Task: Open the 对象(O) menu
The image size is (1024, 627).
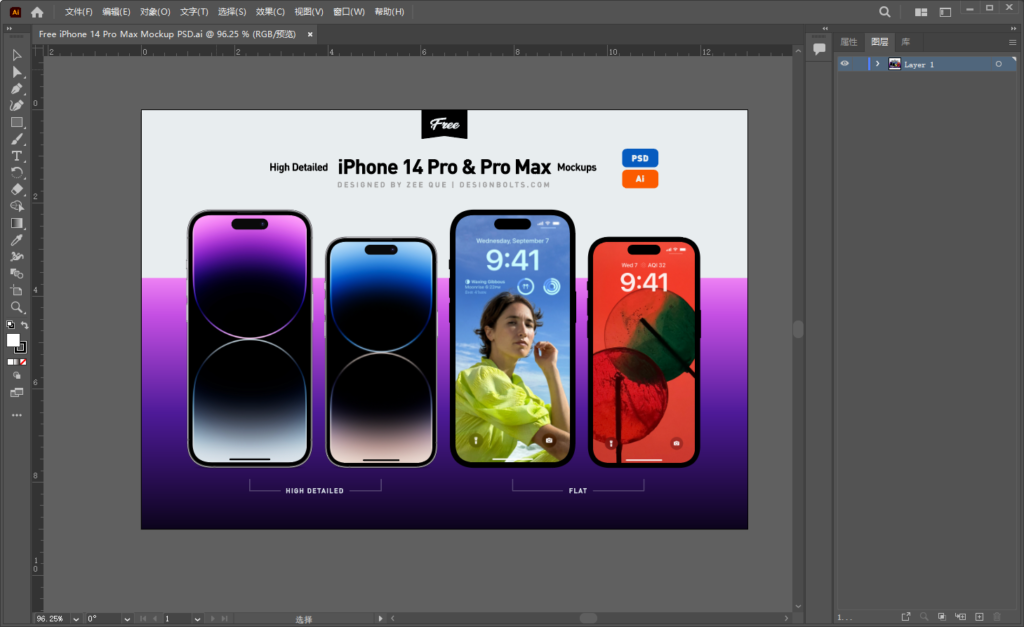Action: pos(155,12)
